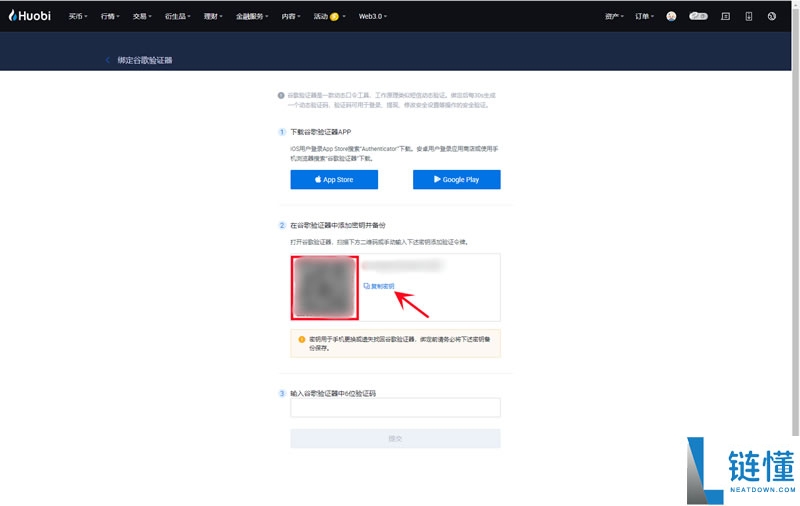Screen dimensions: 800x506
Task: Click the 复制密钥 copy key link
Action: (x=379, y=286)
